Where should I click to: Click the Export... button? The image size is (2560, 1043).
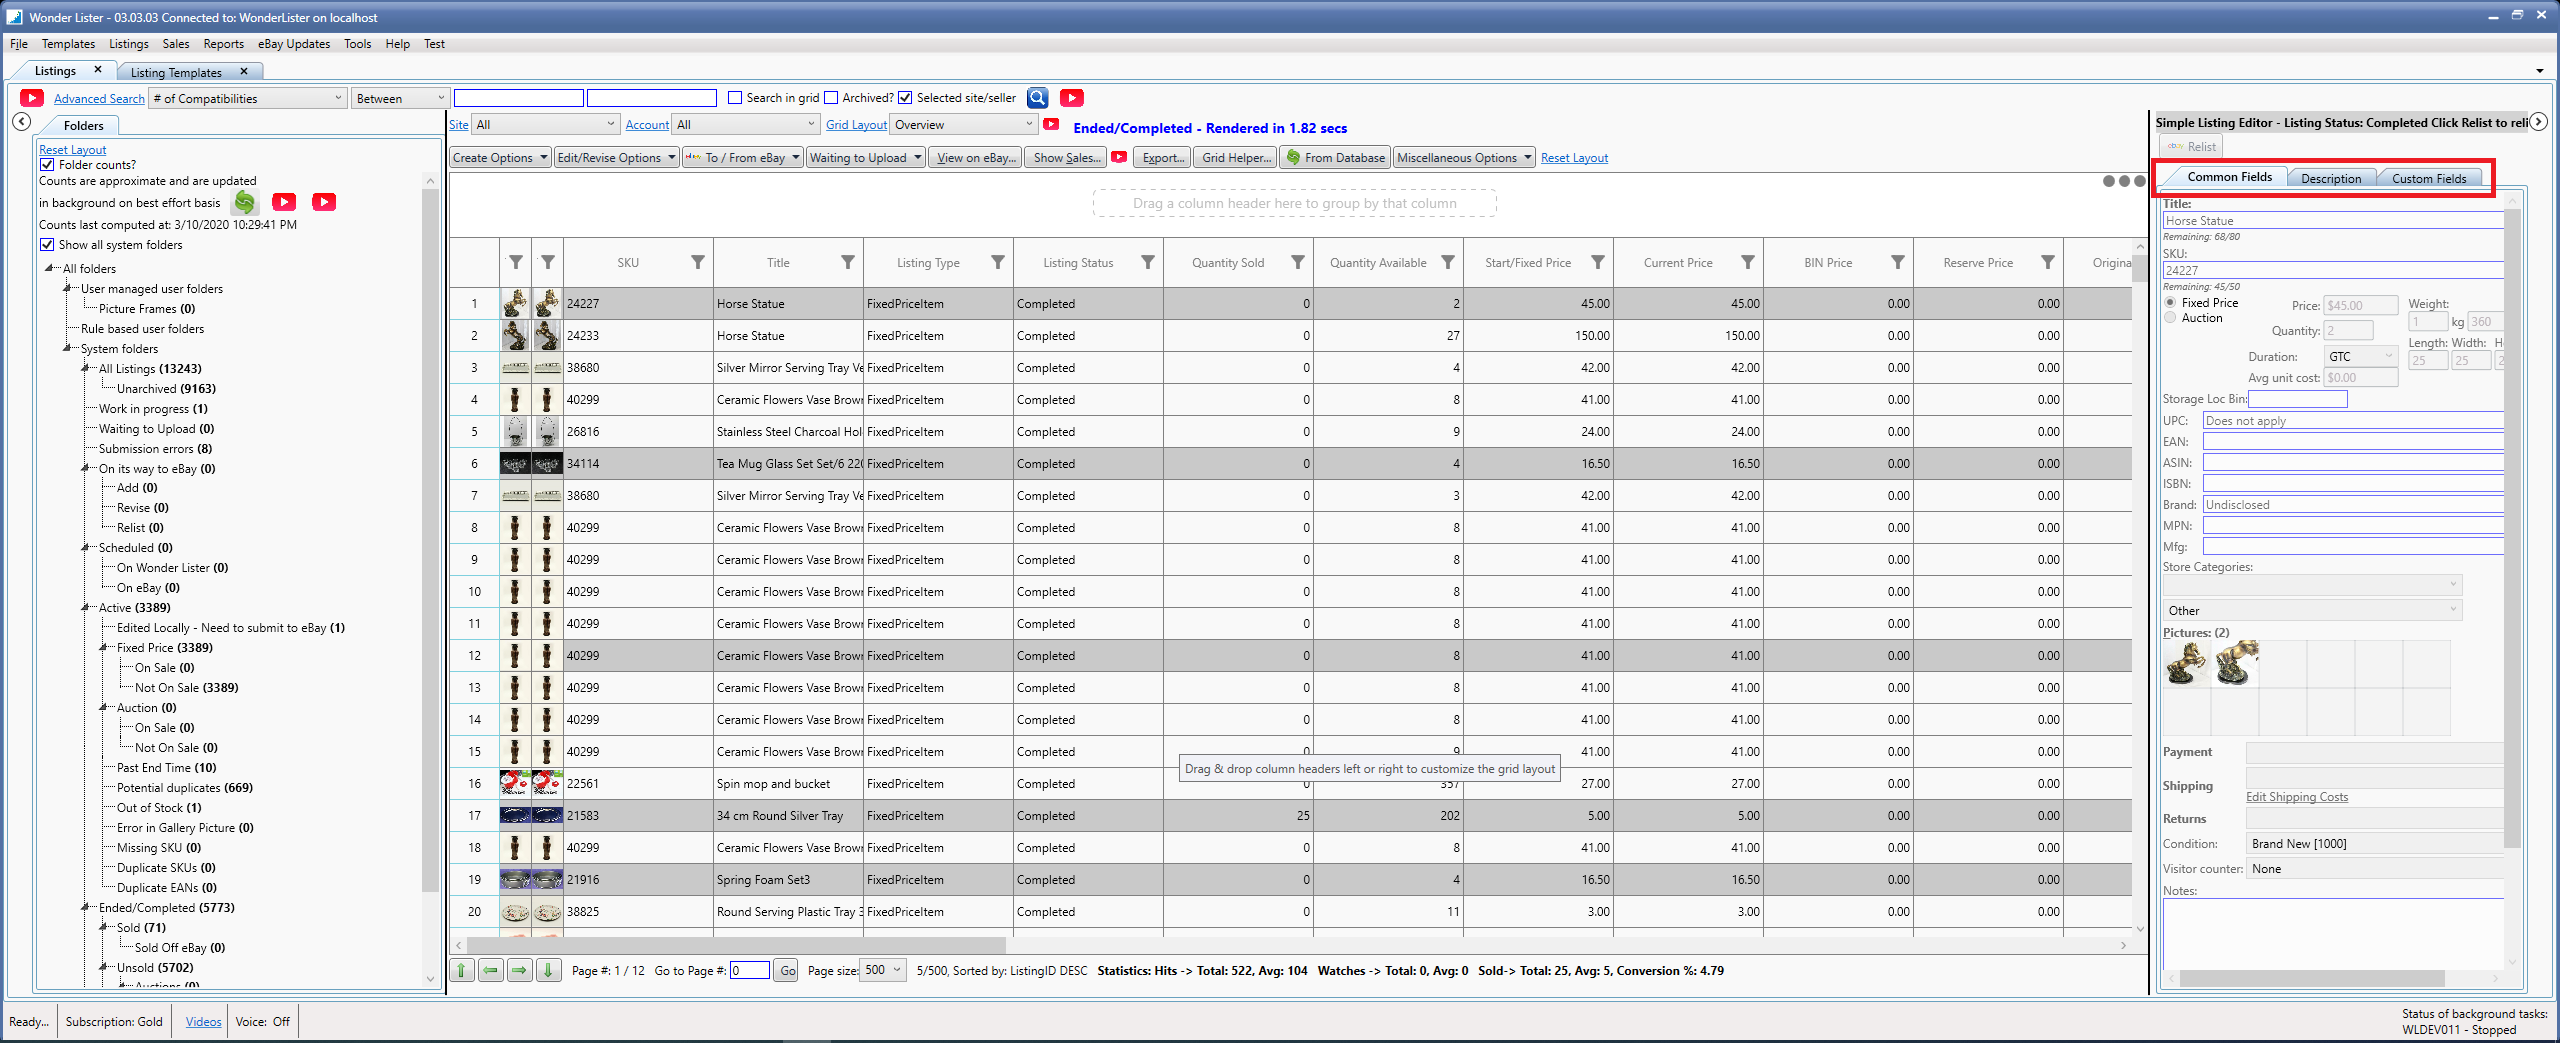coord(1163,157)
